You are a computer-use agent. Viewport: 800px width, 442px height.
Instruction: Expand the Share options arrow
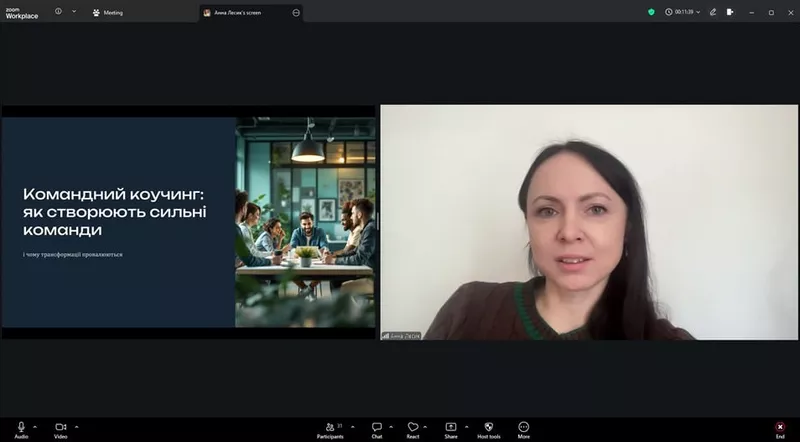[466, 426]
